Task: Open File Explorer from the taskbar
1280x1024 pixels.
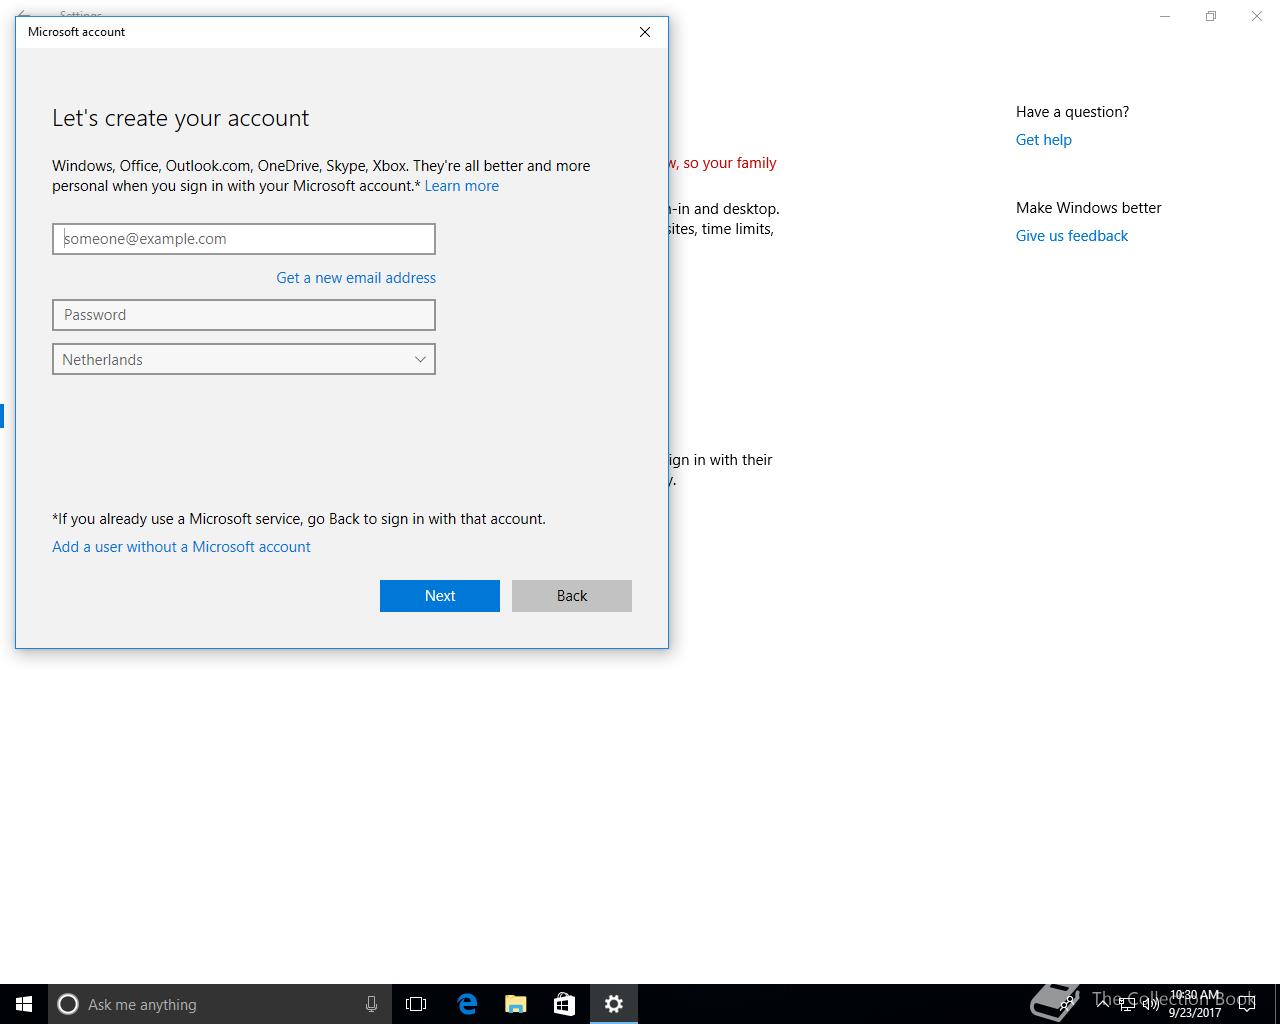Action: [x=516, y=1004]
